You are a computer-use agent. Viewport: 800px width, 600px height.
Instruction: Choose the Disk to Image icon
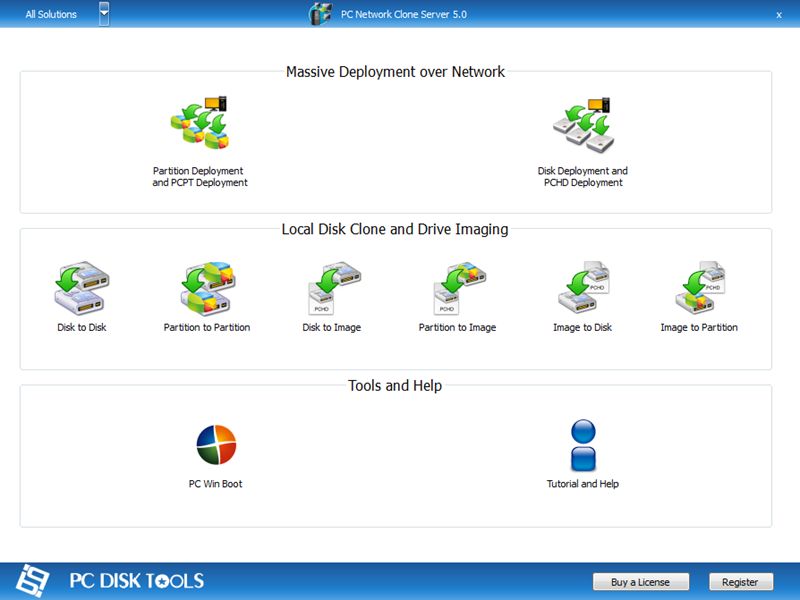[334, 288]
